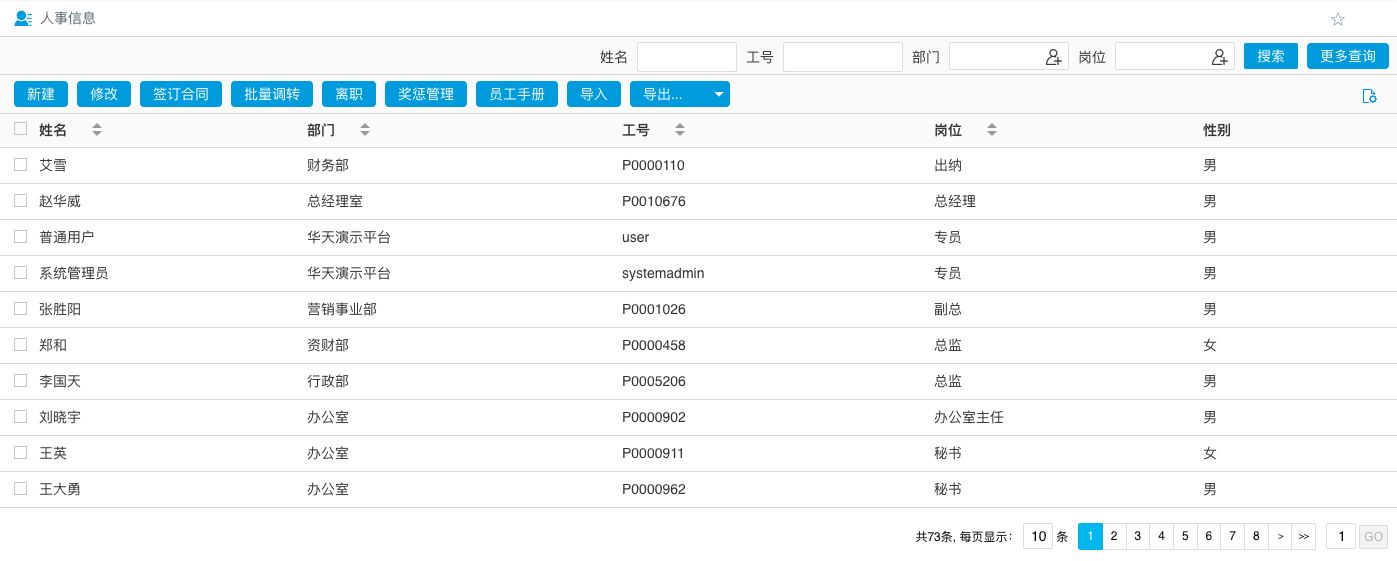Sort by the employee ID column arrows
The width and height of the screenshot is (1397, 561).
680,130
